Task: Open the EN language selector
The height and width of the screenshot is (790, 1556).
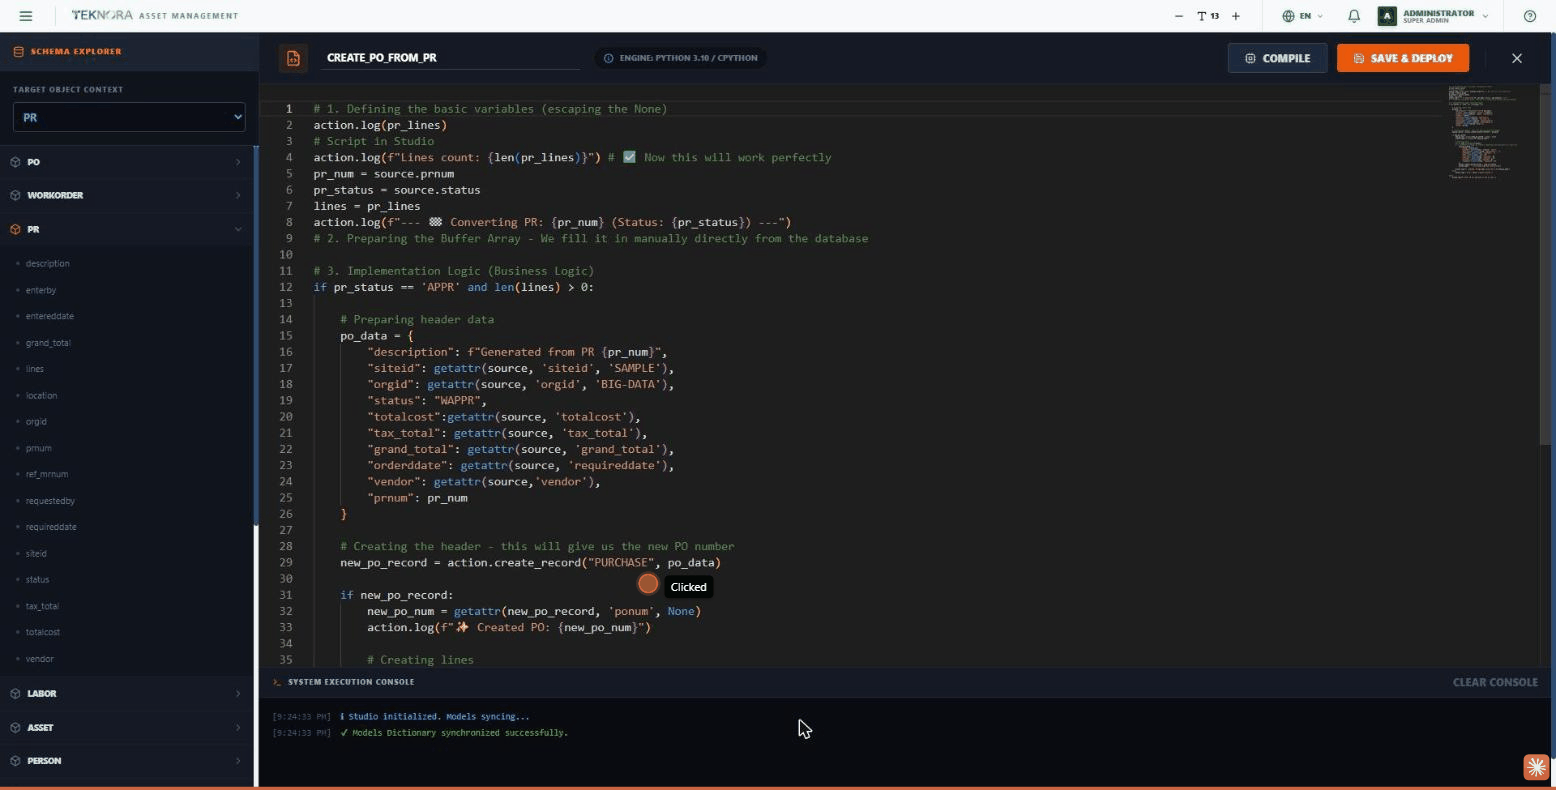Action: point(1302,16)
